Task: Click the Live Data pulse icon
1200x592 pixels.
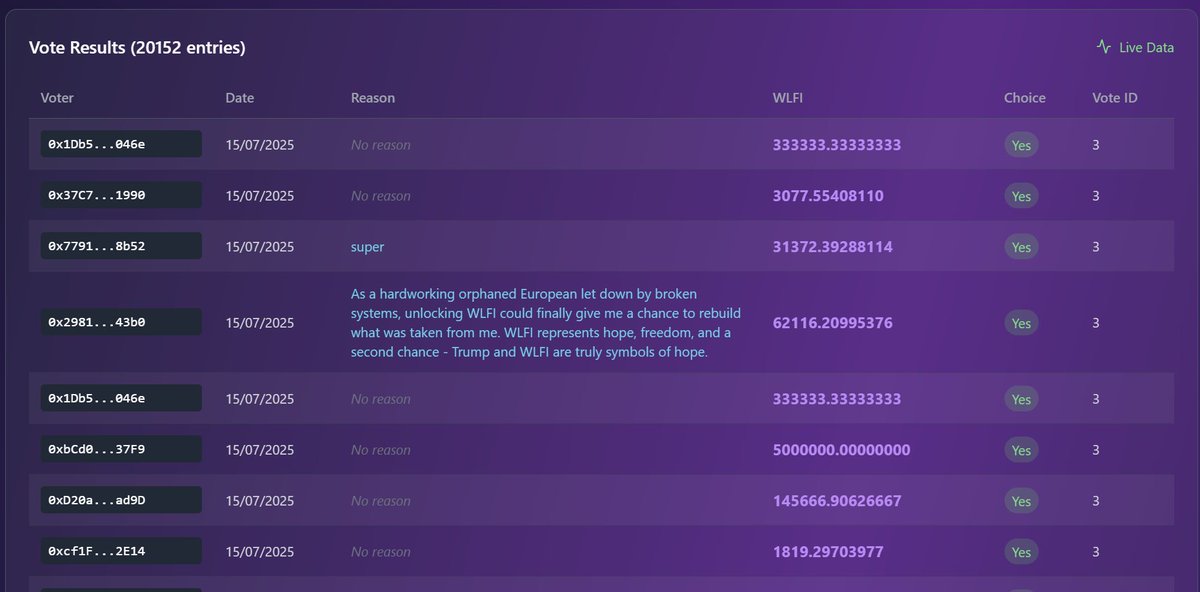Action: click(1104, 47)
